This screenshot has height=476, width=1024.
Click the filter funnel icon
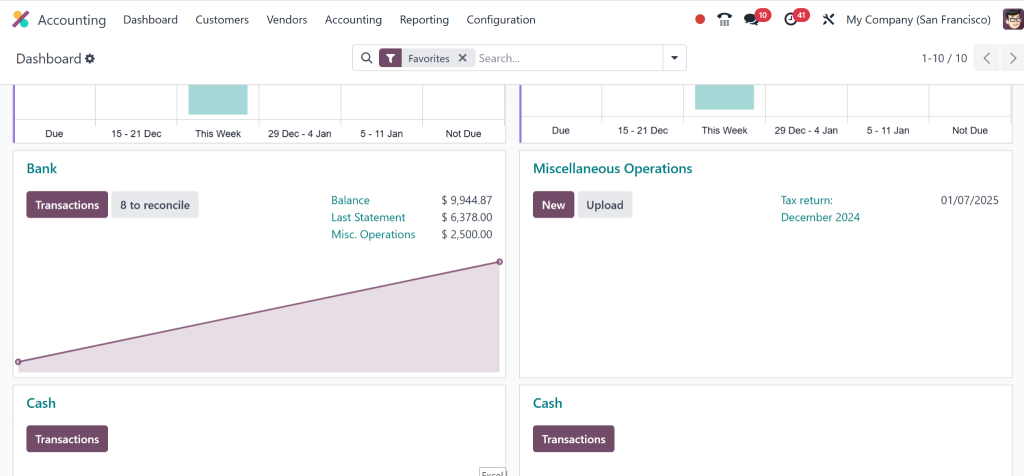coord(390,58)
